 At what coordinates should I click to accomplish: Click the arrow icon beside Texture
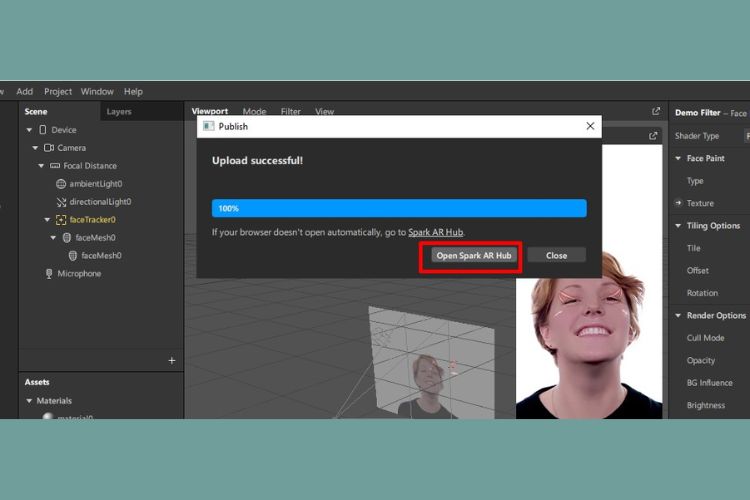pos(678,203)
